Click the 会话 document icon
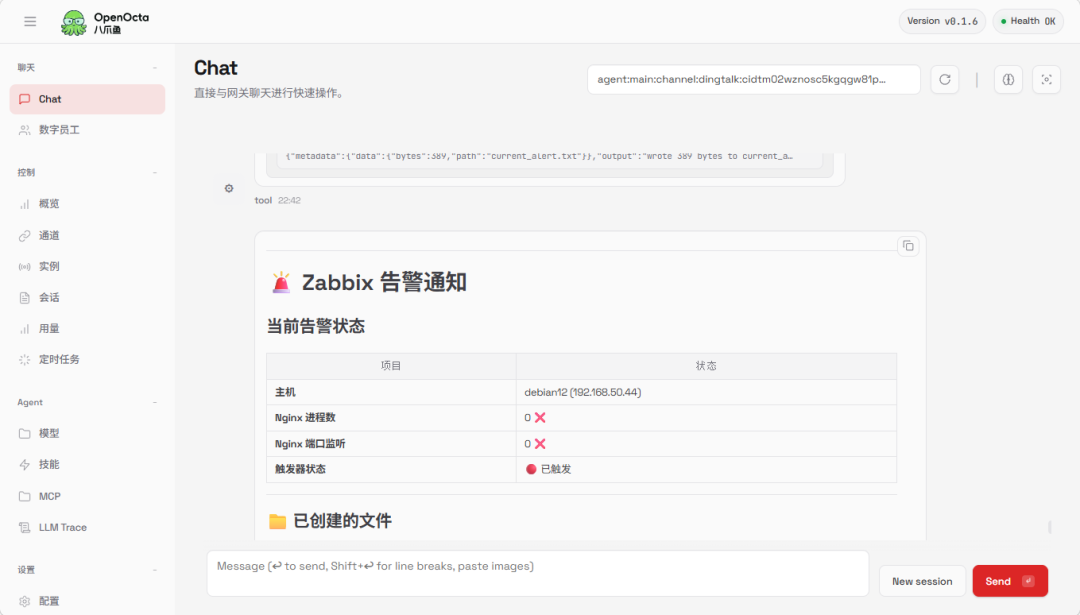Viewport: 1080px width, 615px height. point(25,298)
